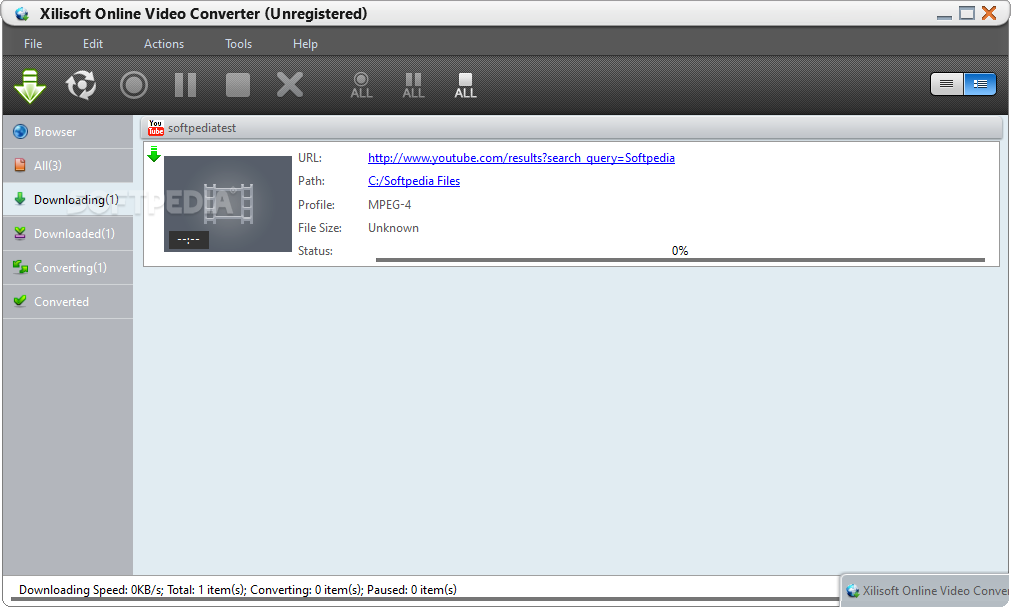The image size is (1011, 607).
Task: Open the Edit menu
Action: pos(93,44)
